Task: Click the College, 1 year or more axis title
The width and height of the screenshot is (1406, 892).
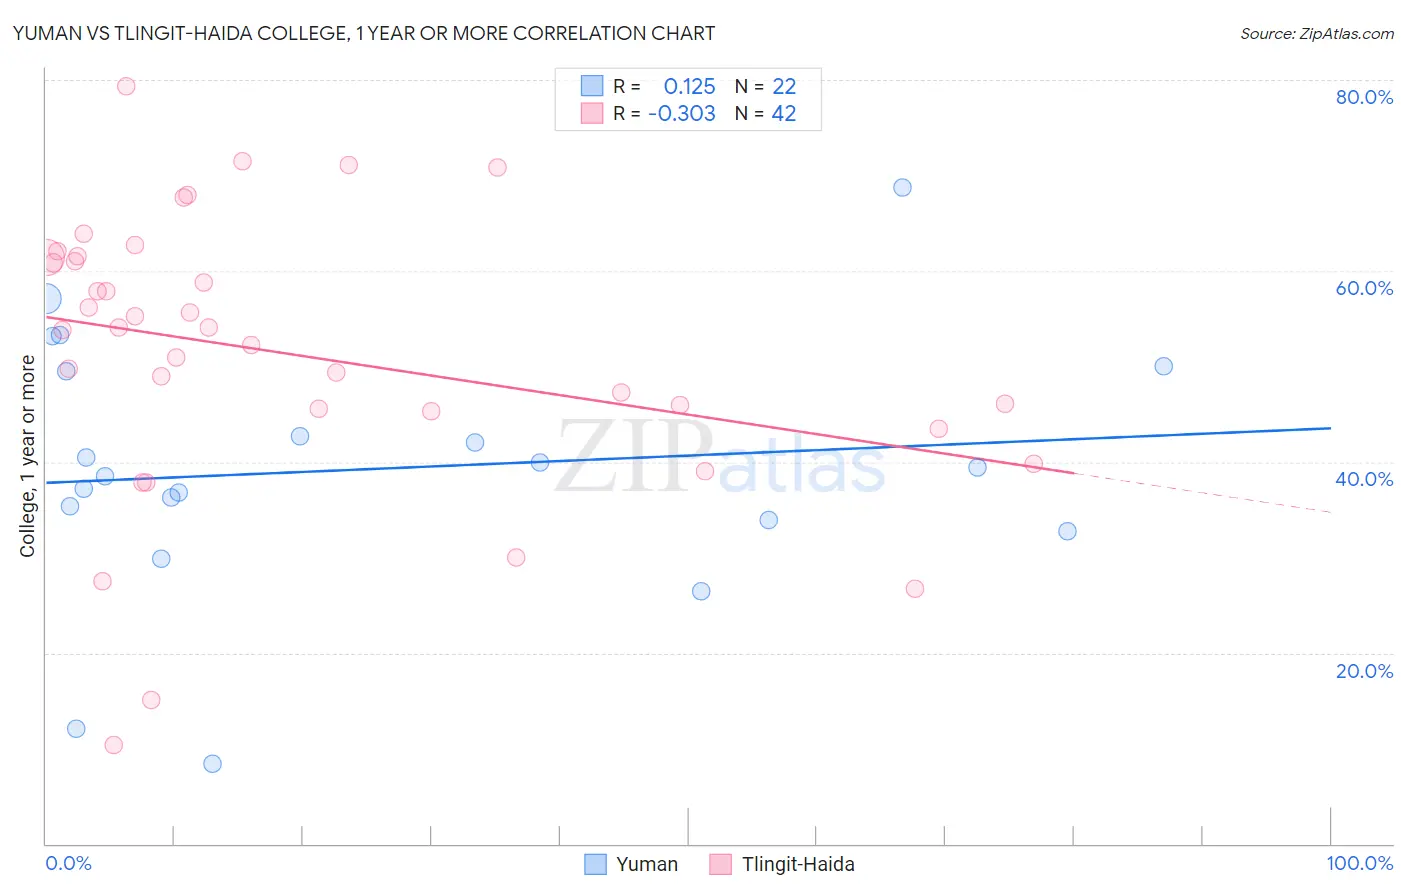Action: point(27,456)
